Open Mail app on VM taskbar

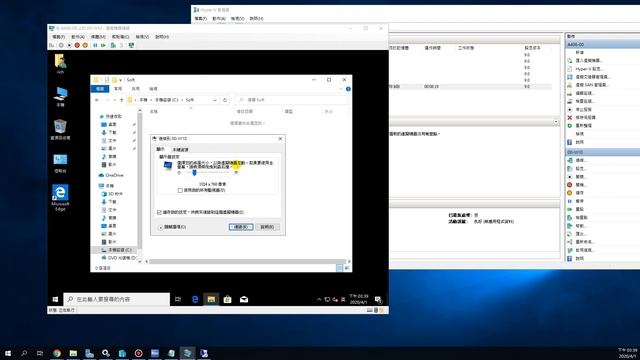click(244, 299)
